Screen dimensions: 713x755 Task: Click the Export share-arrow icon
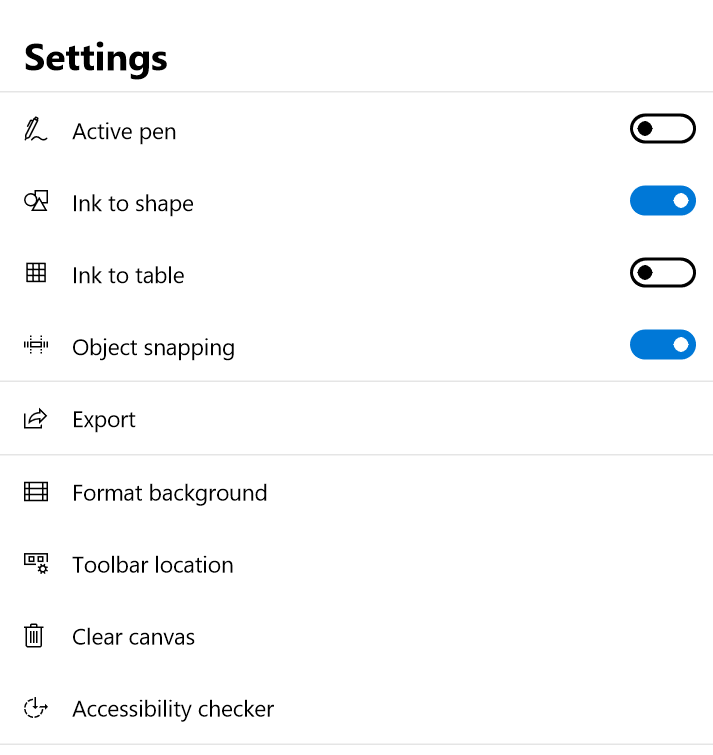36,418
